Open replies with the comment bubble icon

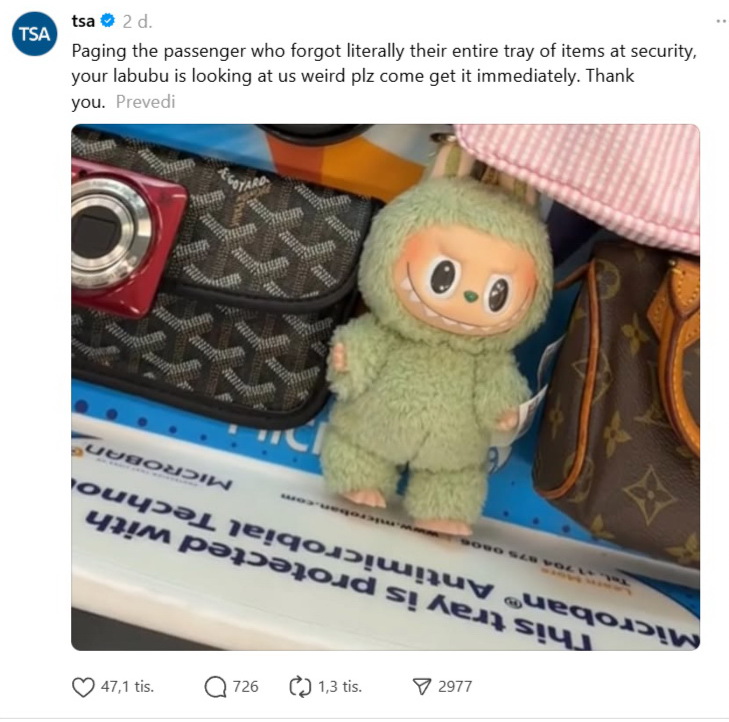(215, 687)
